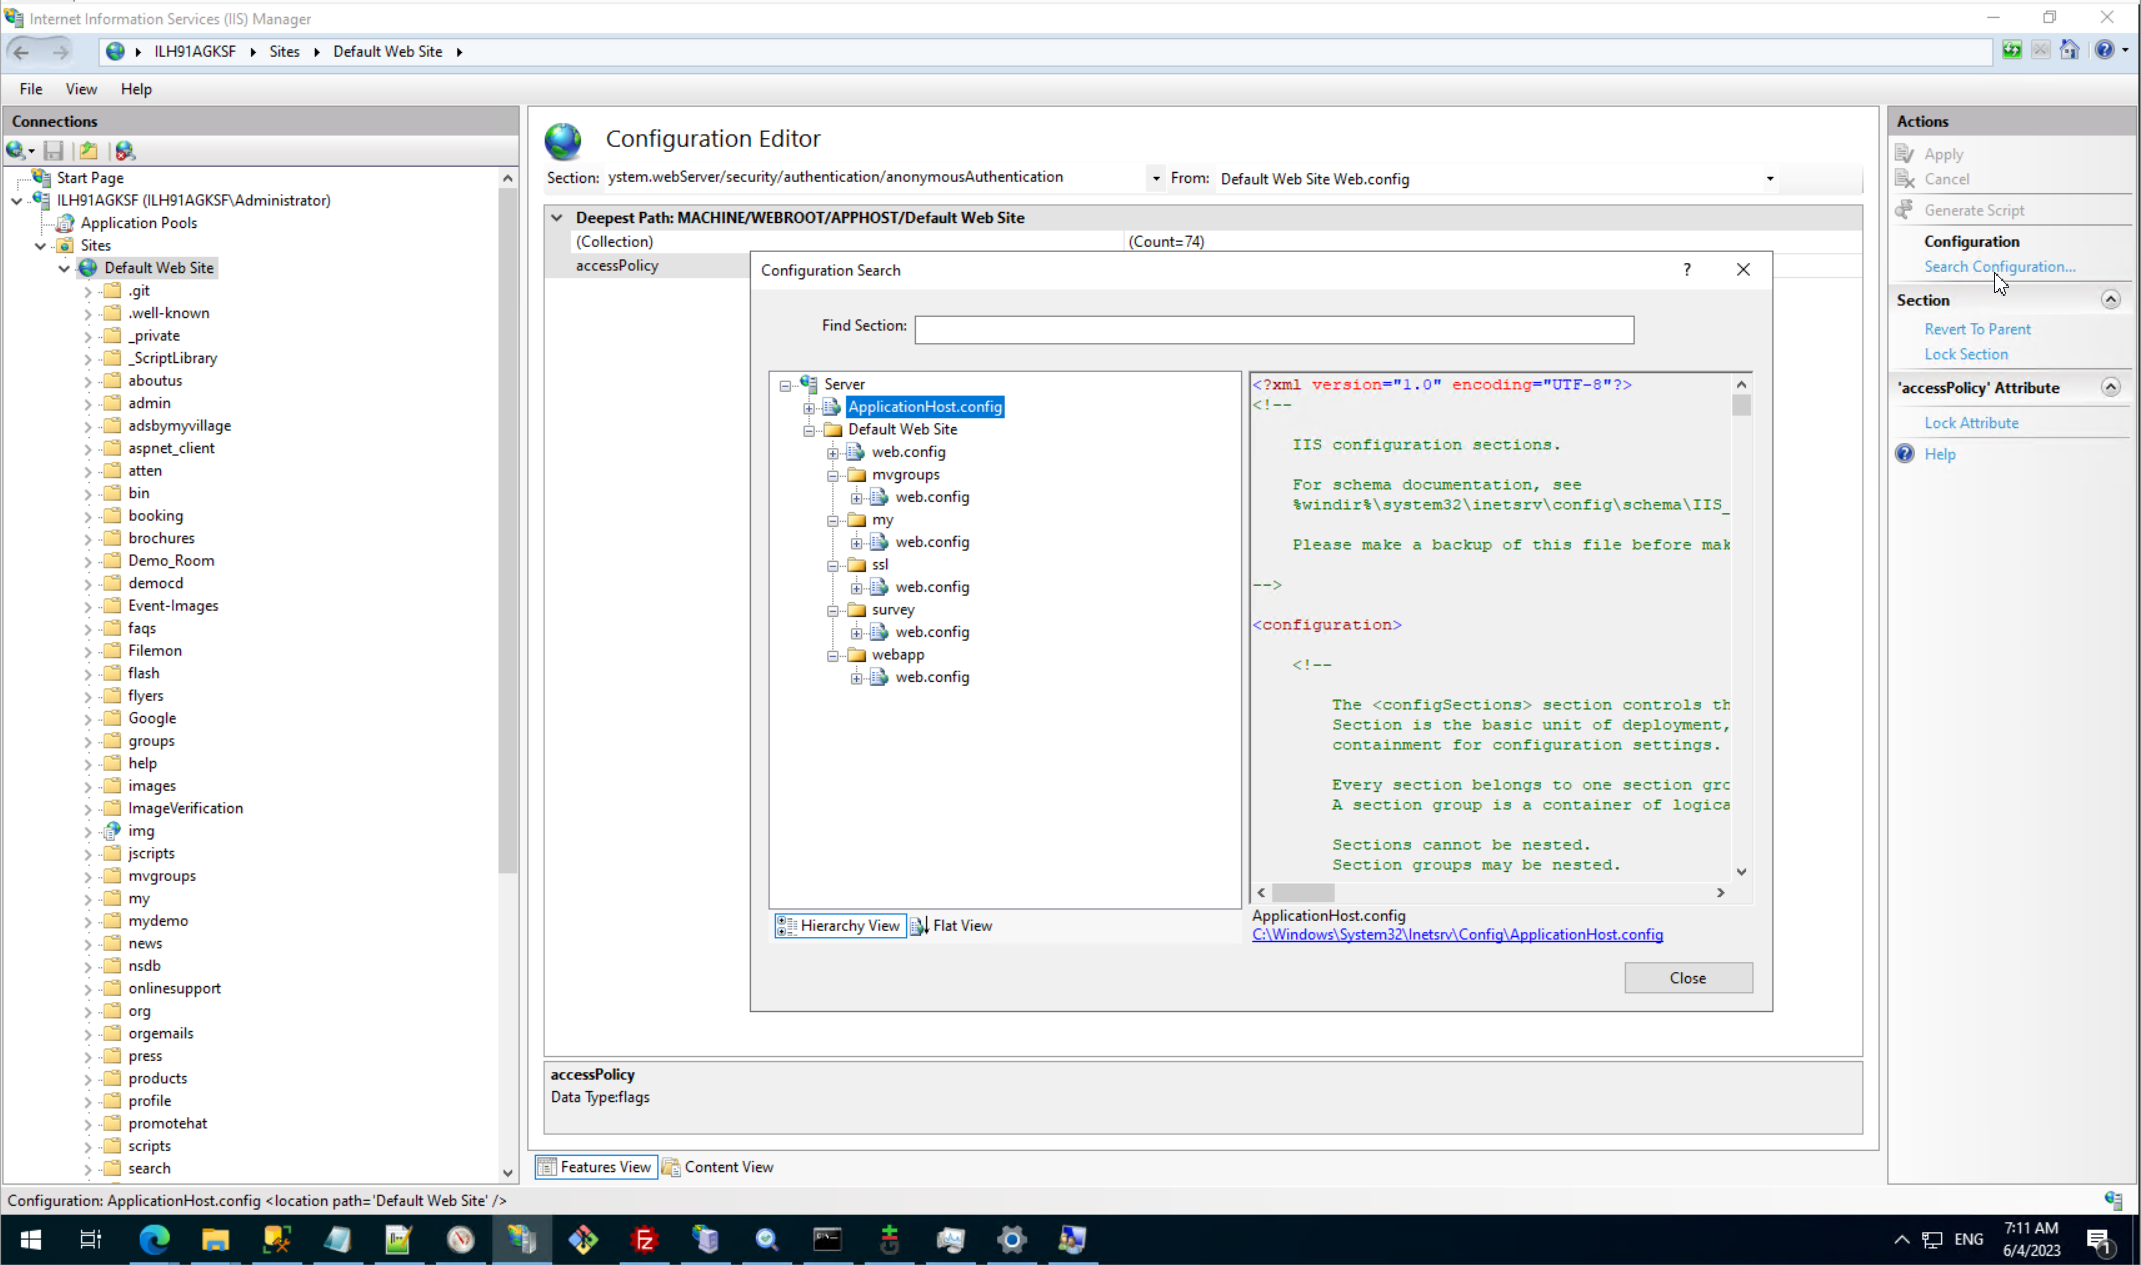Click the Help icon in Actions pane

1905,454
